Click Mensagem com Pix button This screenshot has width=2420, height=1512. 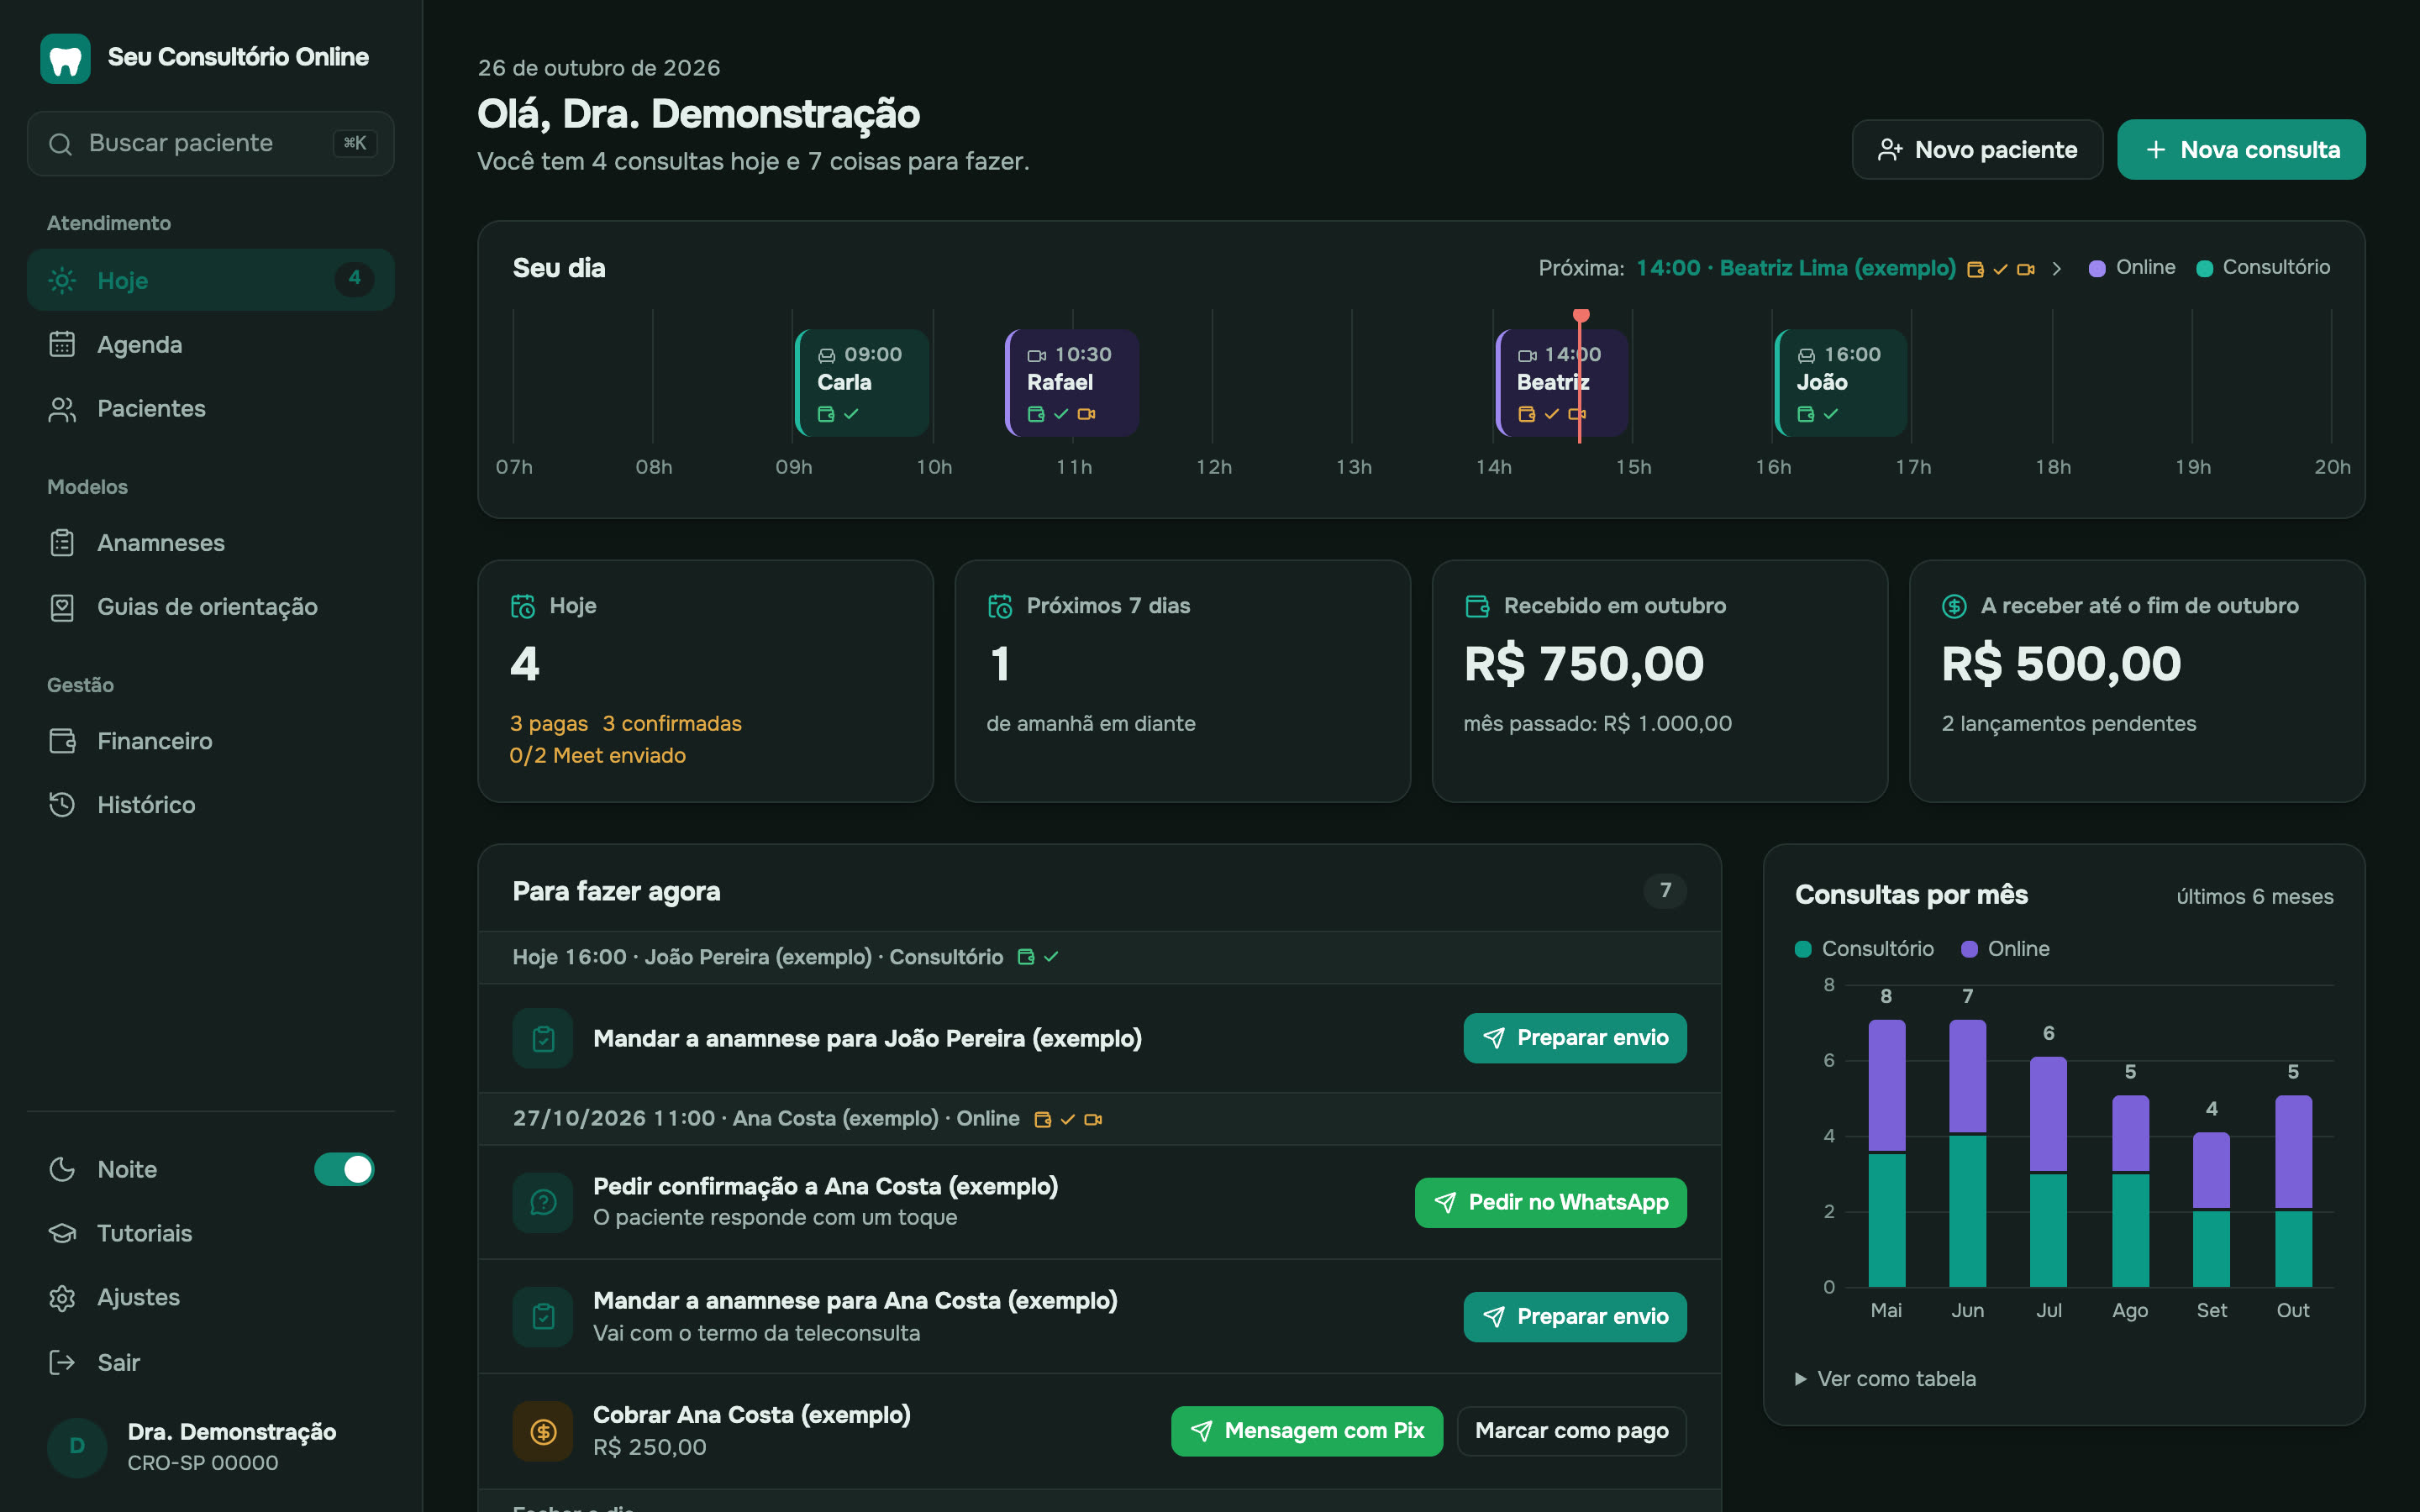[1307, 1431]
